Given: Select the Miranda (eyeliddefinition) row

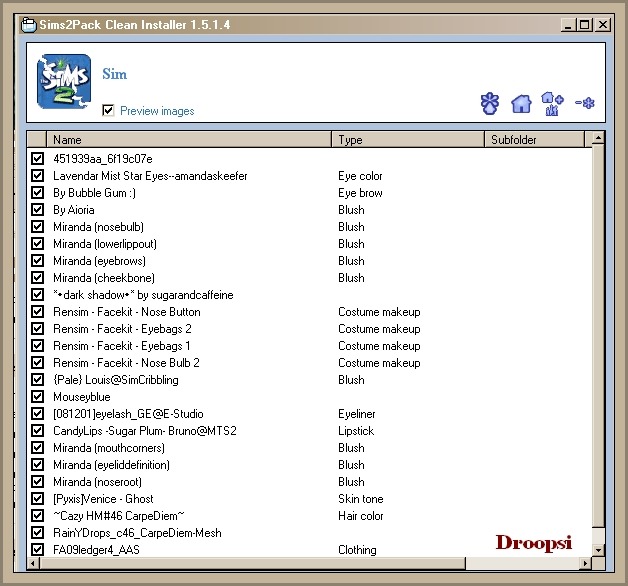Looking at the screenshot, I should pos(309,465).
